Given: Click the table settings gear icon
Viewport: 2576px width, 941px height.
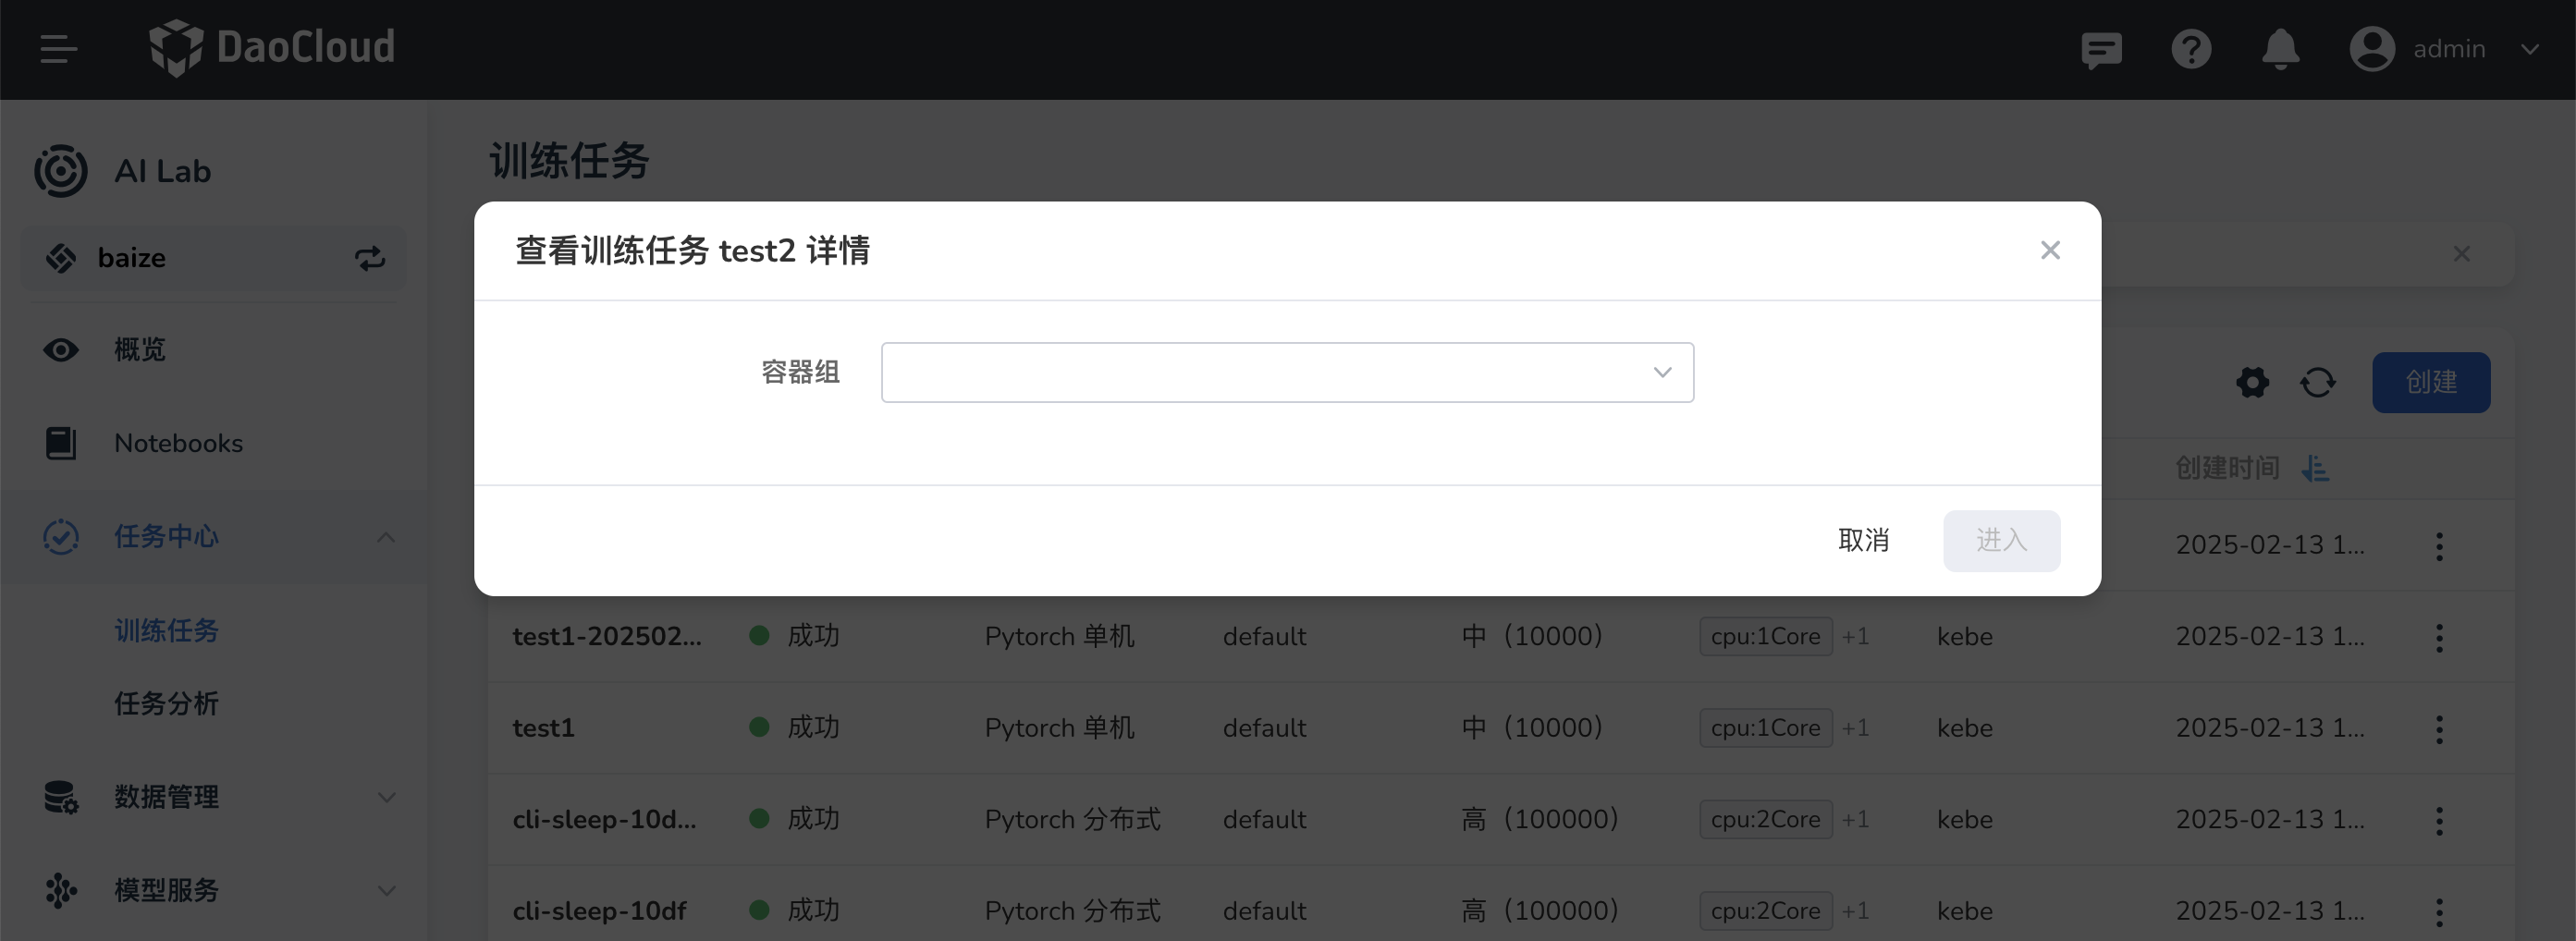Looking at the screenshot, I should click(2252, 382).
